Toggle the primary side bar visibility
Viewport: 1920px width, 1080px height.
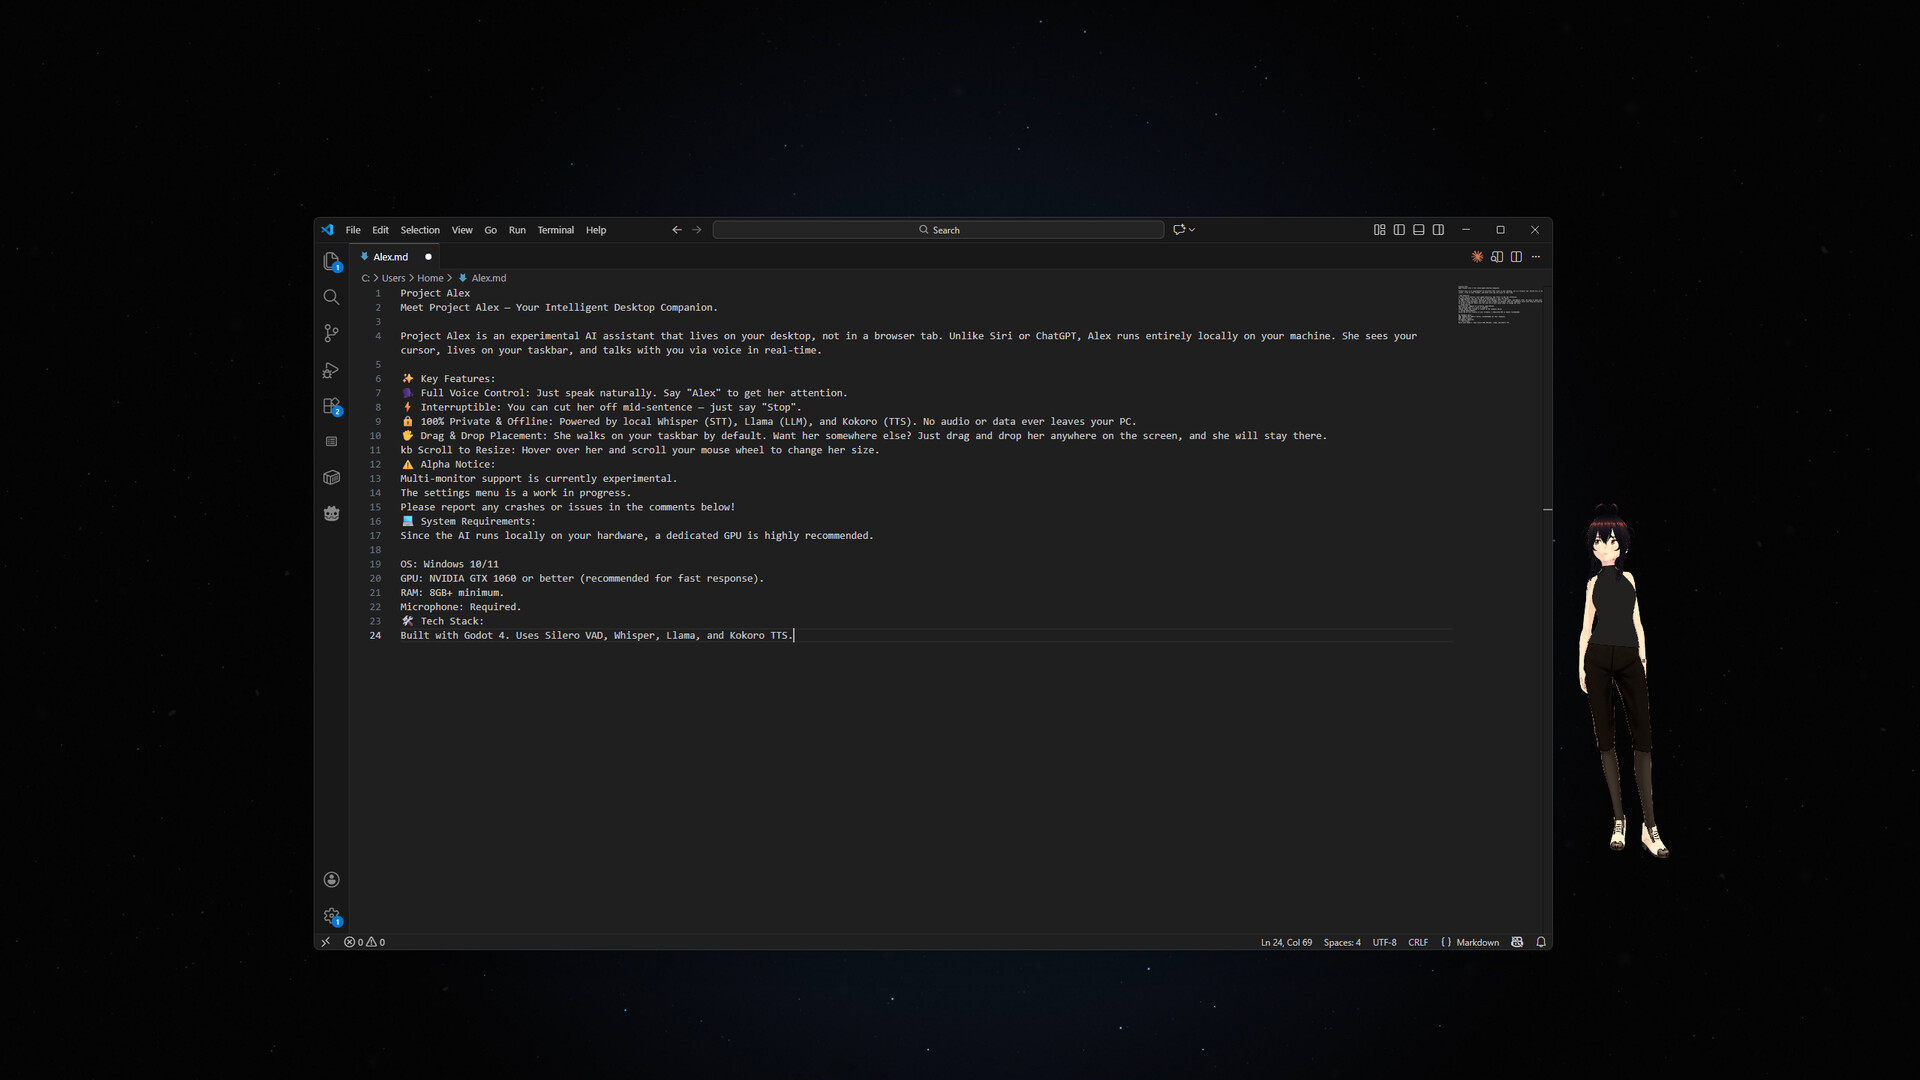1399,229
